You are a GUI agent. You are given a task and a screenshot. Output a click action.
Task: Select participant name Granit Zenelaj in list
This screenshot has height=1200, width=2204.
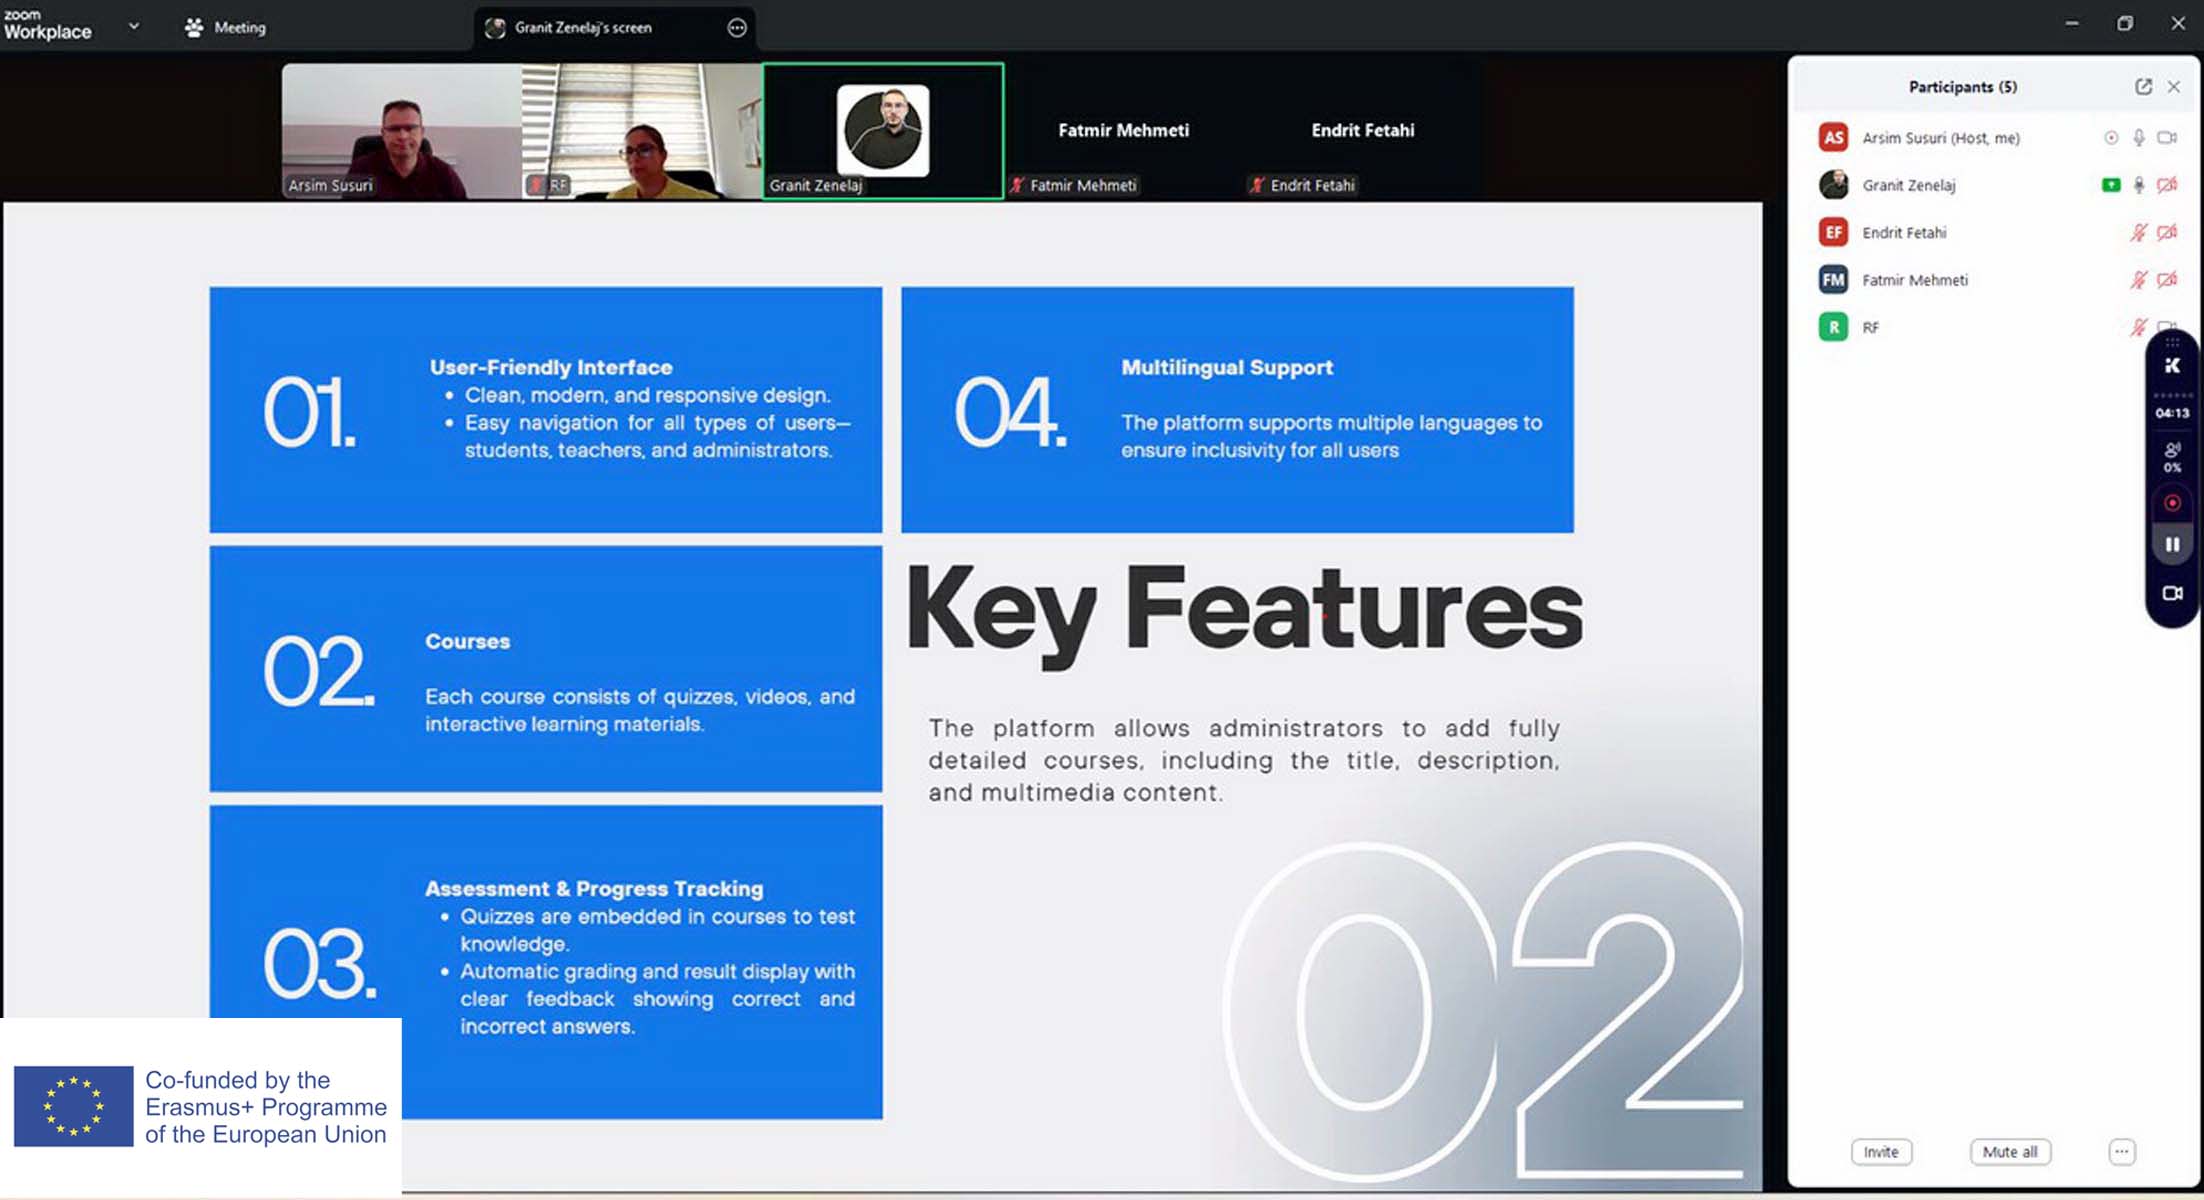pos(1908,185)
